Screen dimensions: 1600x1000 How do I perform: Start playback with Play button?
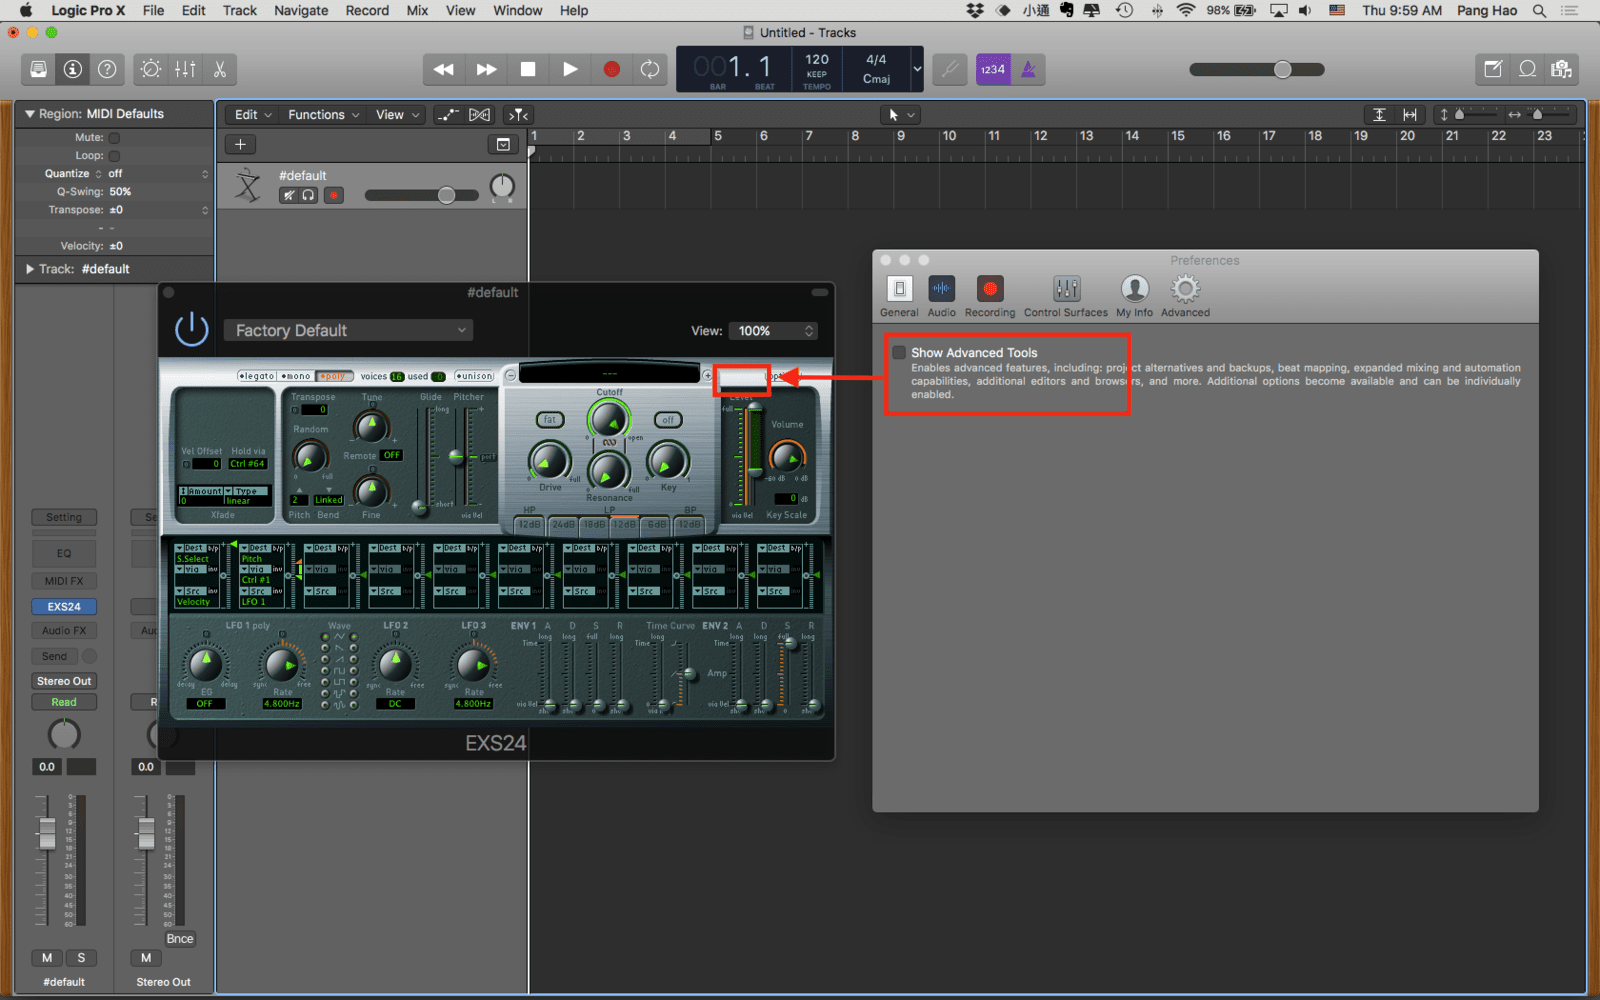tap(570, 69)
